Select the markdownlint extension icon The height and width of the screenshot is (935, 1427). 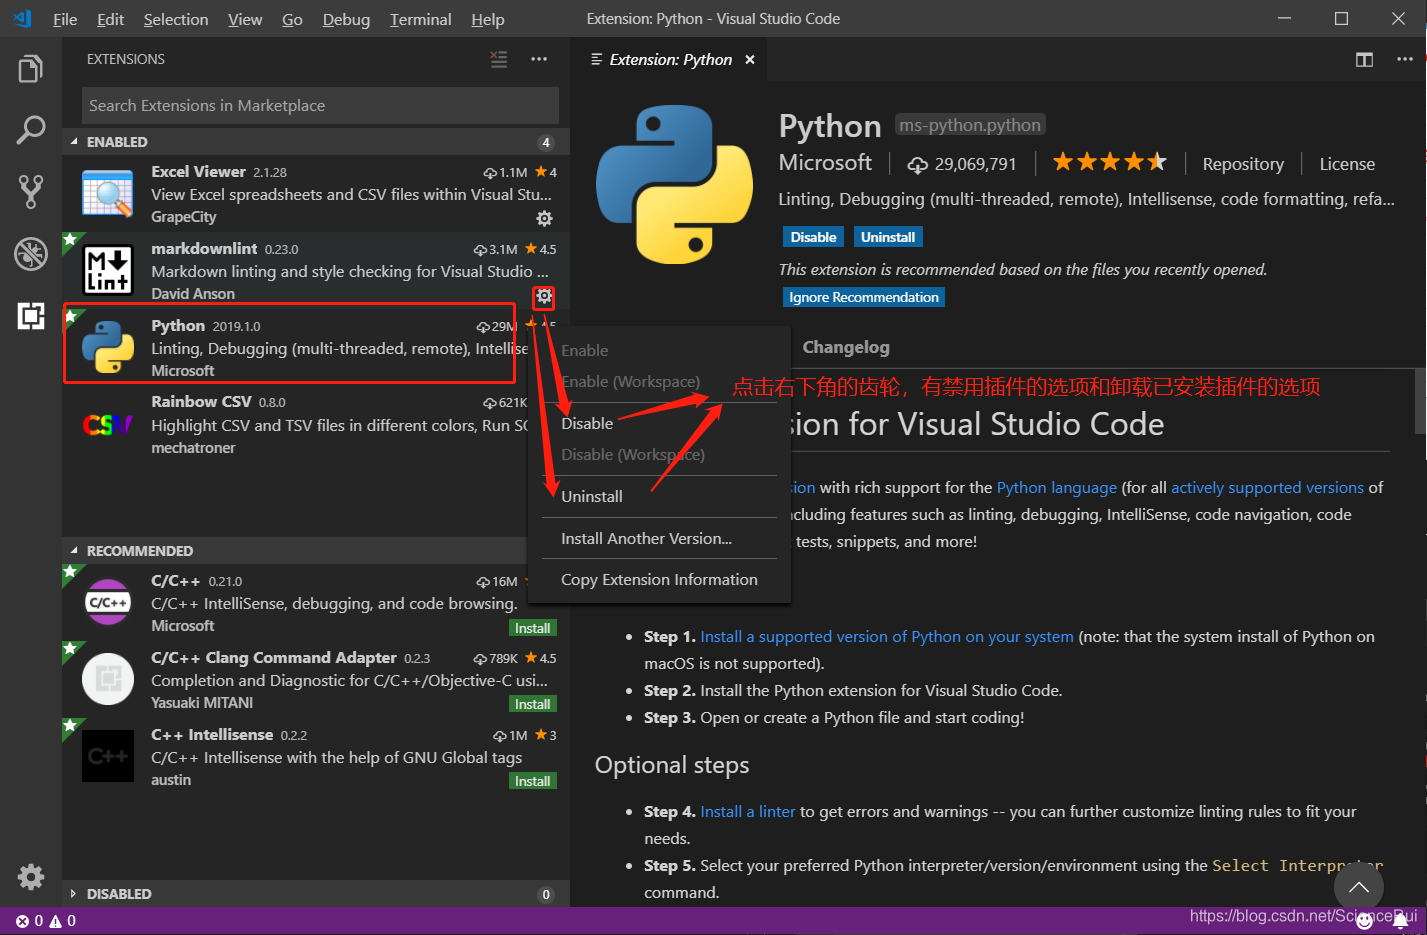tap(108, 271)
